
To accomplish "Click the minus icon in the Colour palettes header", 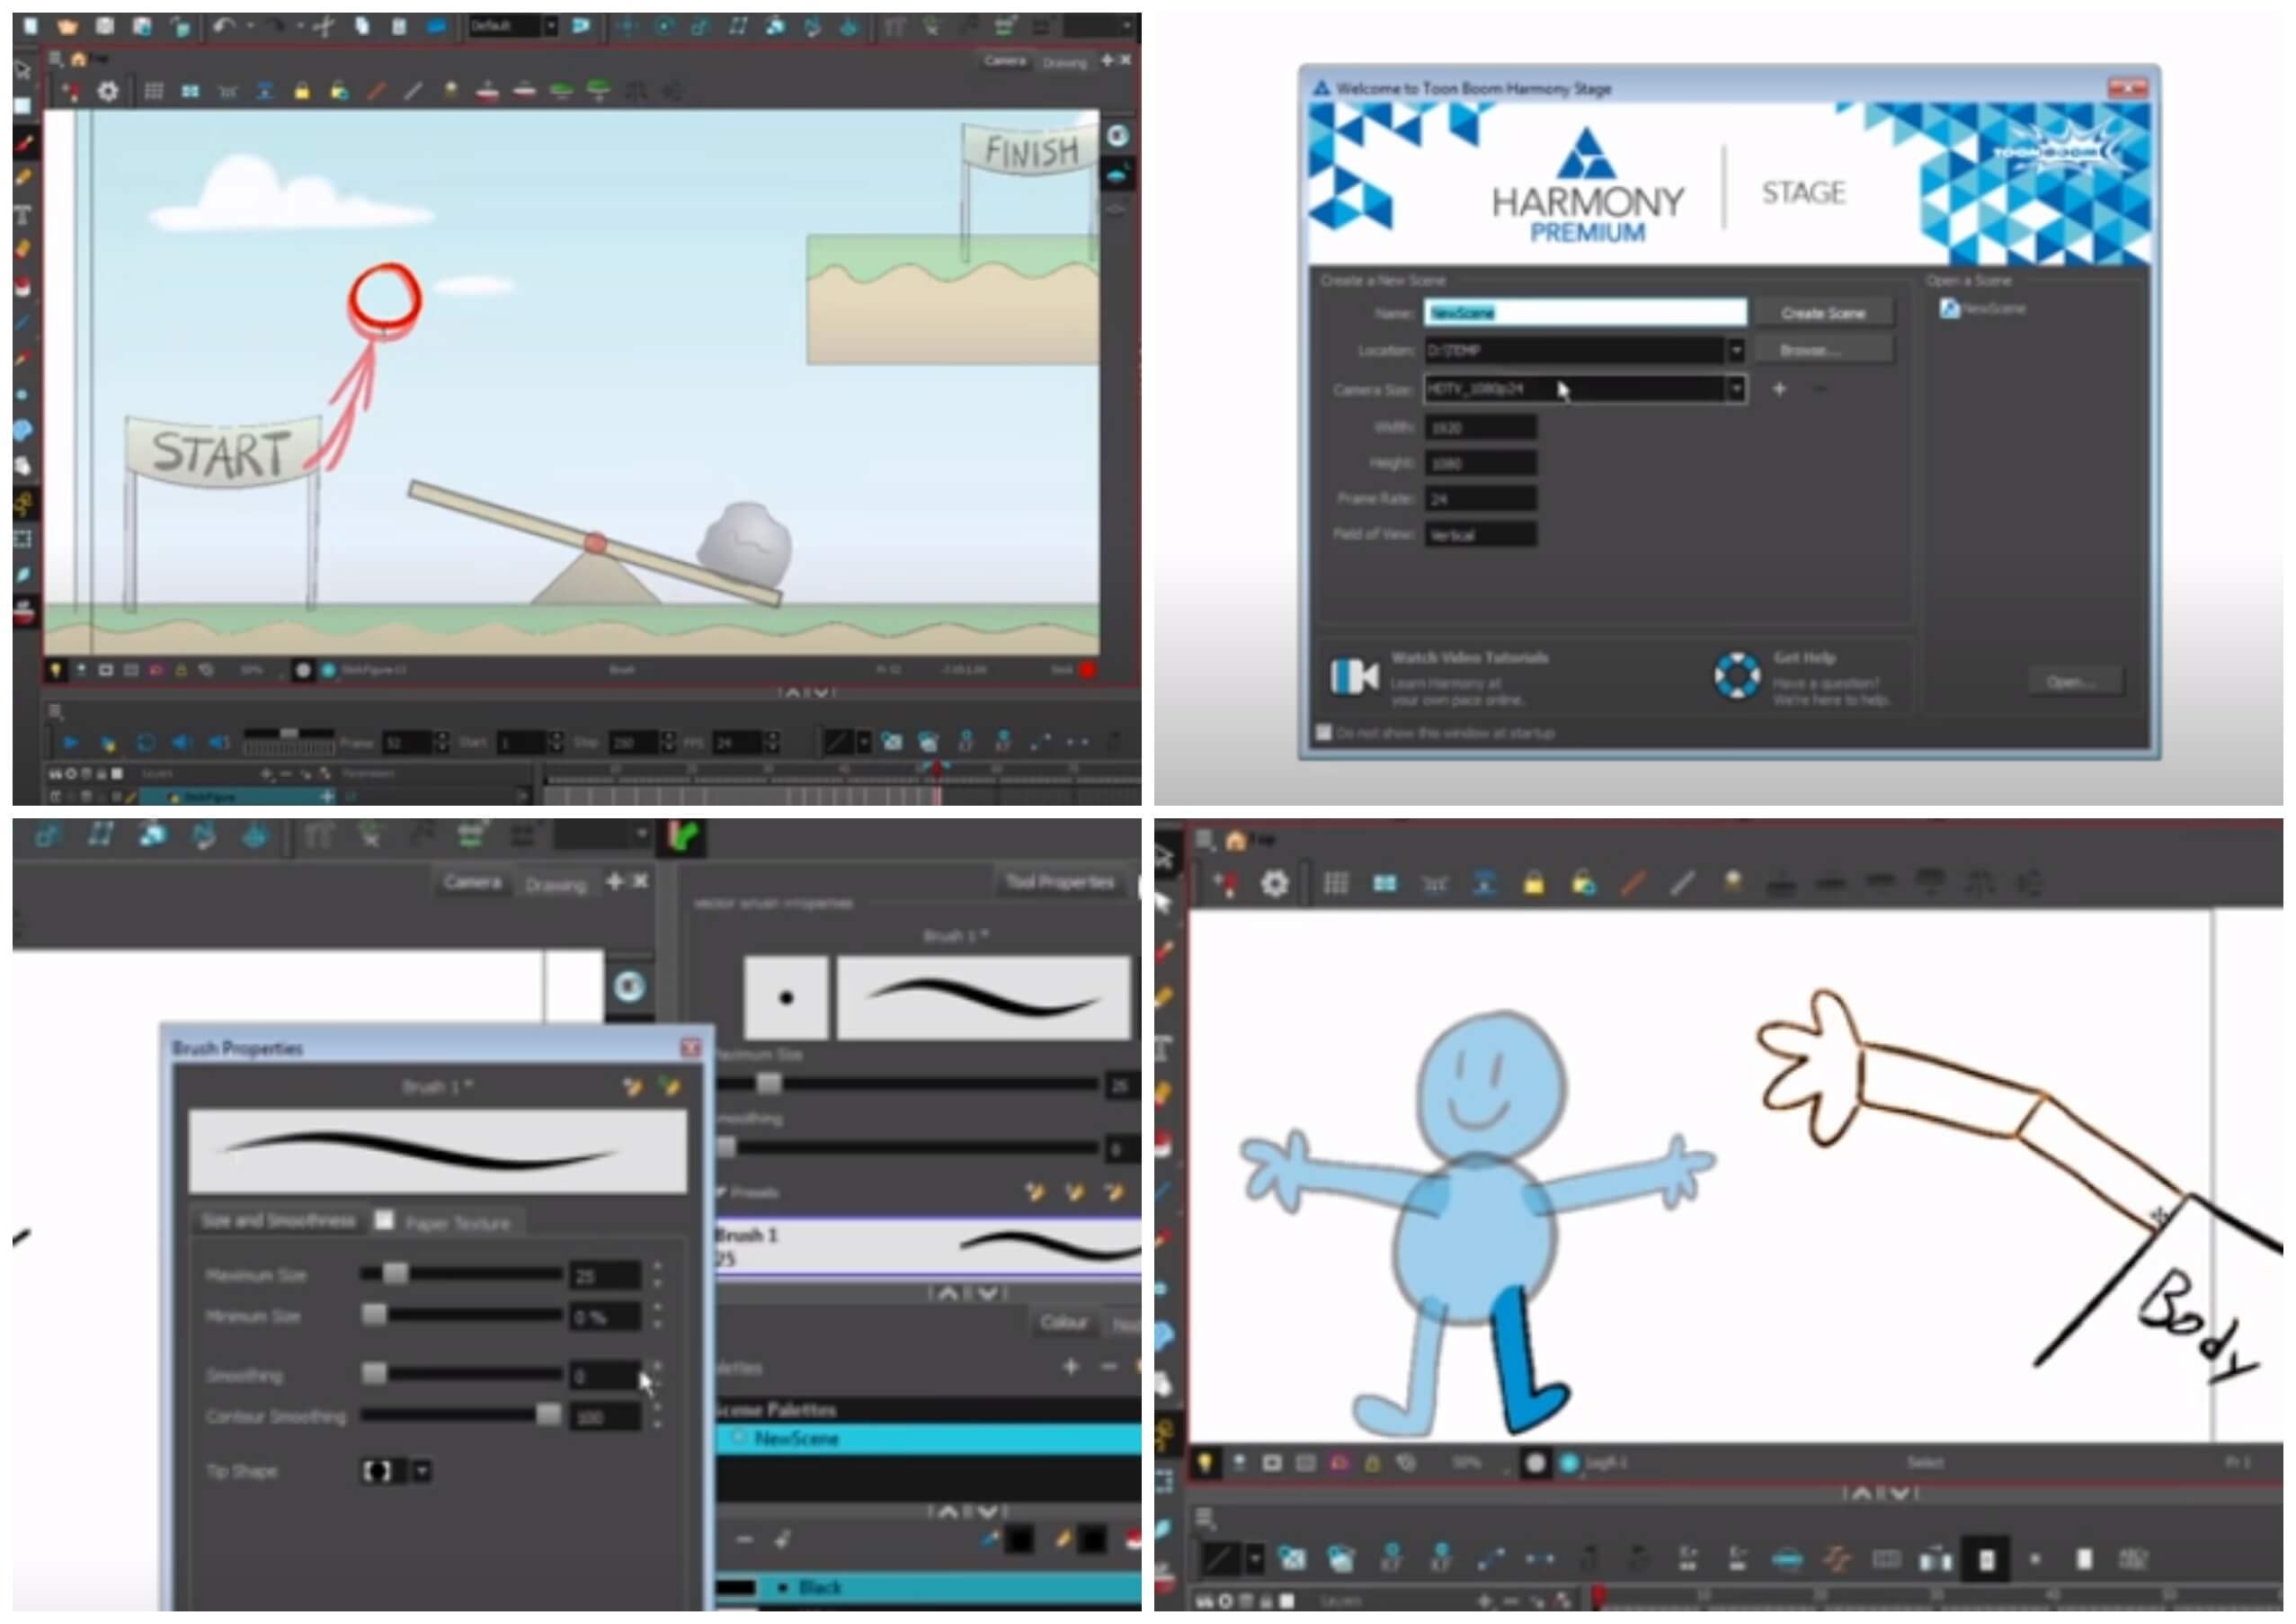I will (1108, 1367).
